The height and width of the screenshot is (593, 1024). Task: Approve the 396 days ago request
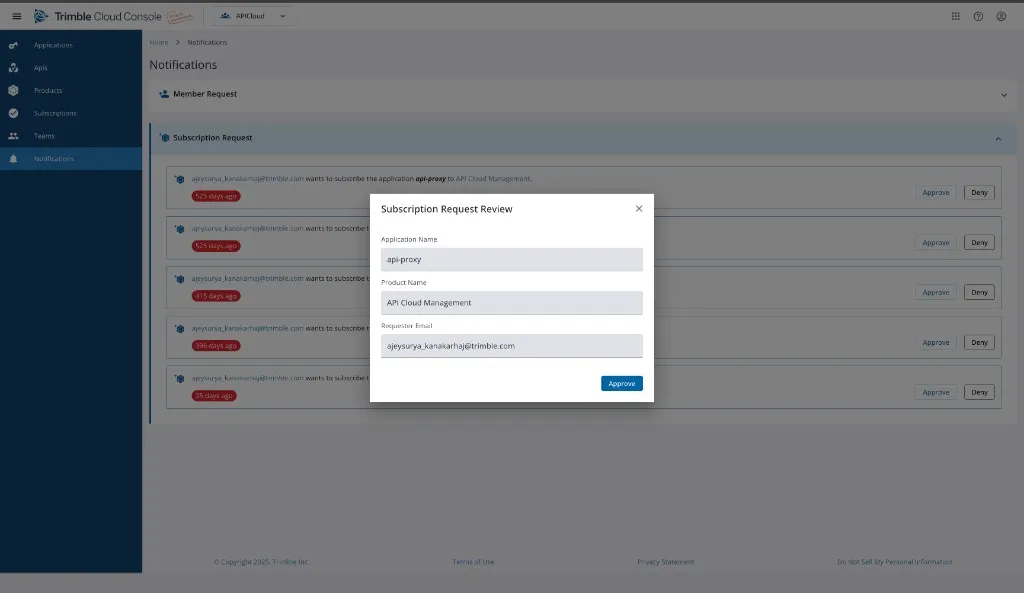pos(936,342)
